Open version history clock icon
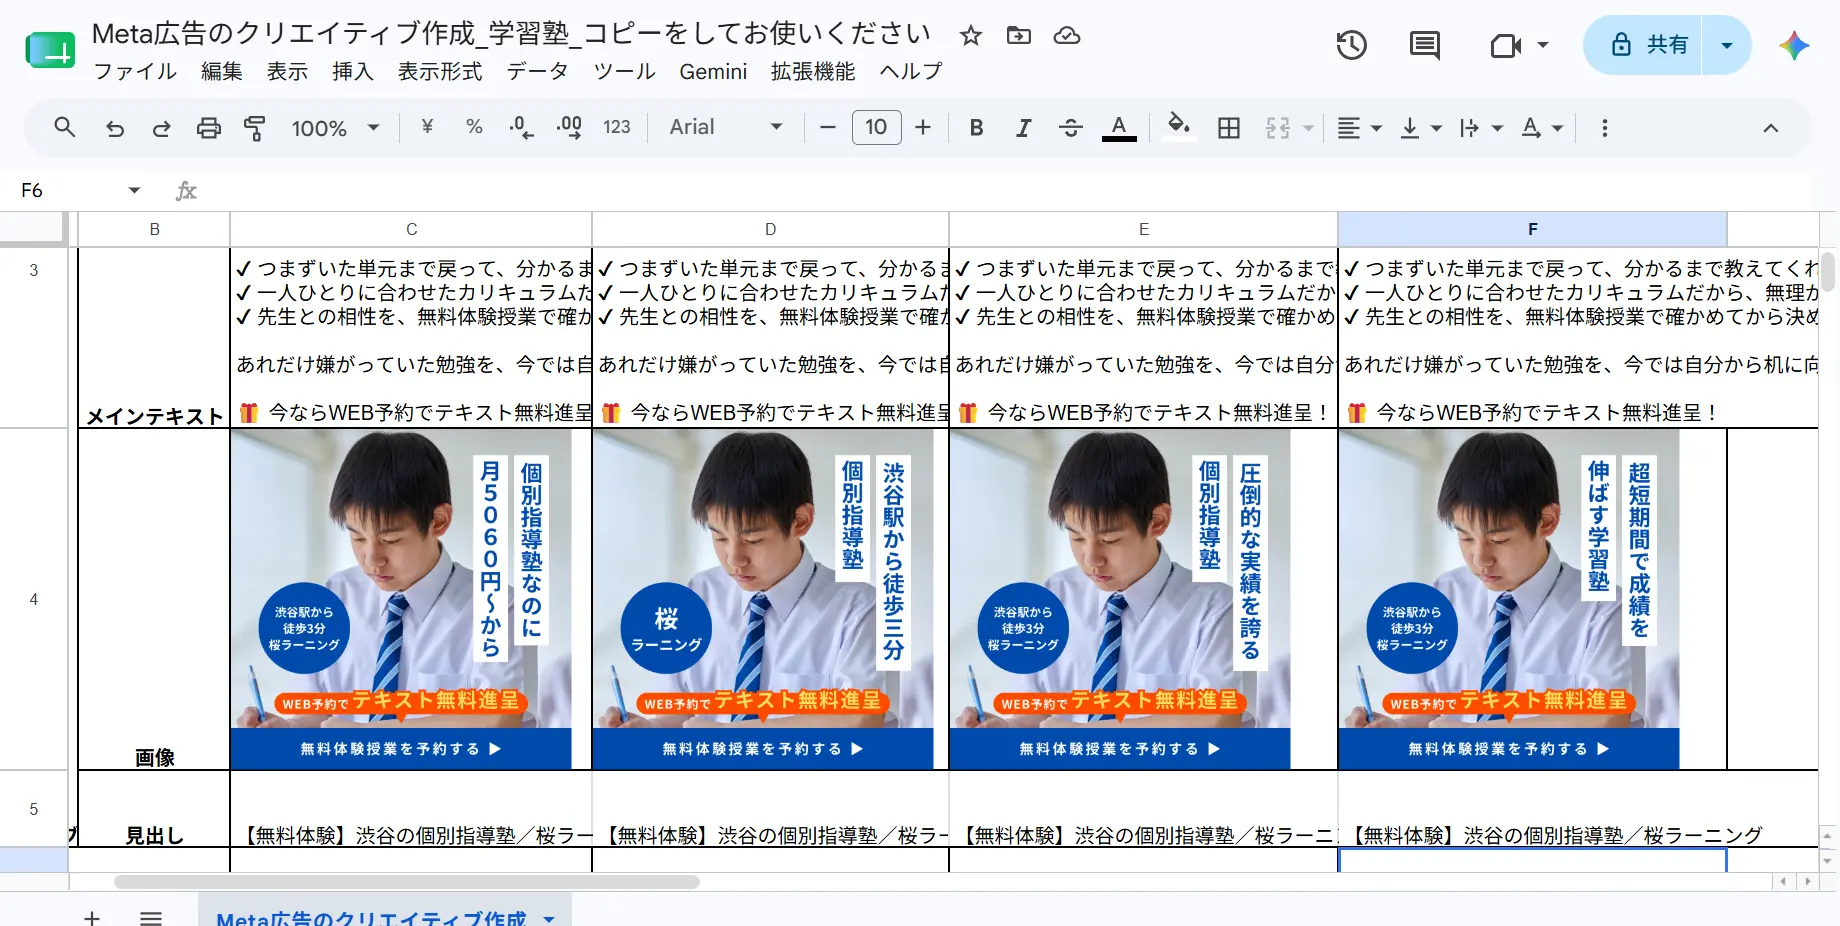The height and width of the screenshot is (926, 1840). pyautogui.click(x=1351, y=45)
